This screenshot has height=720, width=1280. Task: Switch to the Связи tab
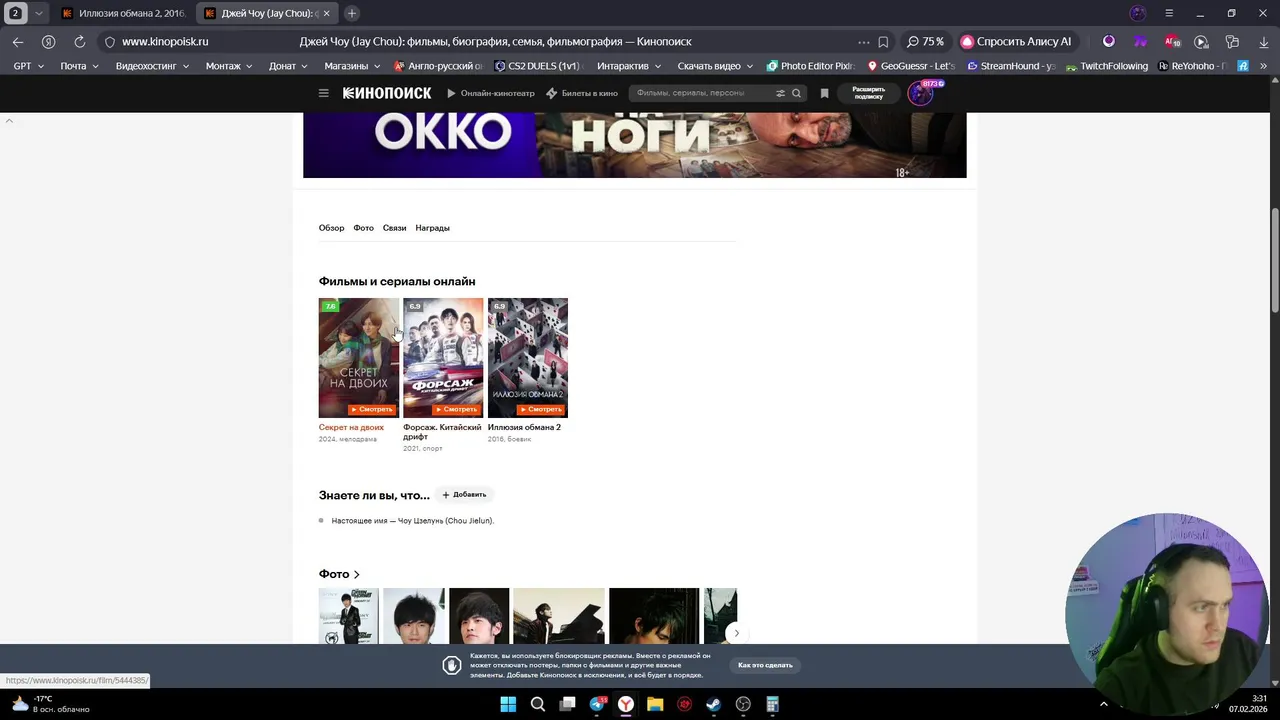pyautogui.click(x=394, y=228)
